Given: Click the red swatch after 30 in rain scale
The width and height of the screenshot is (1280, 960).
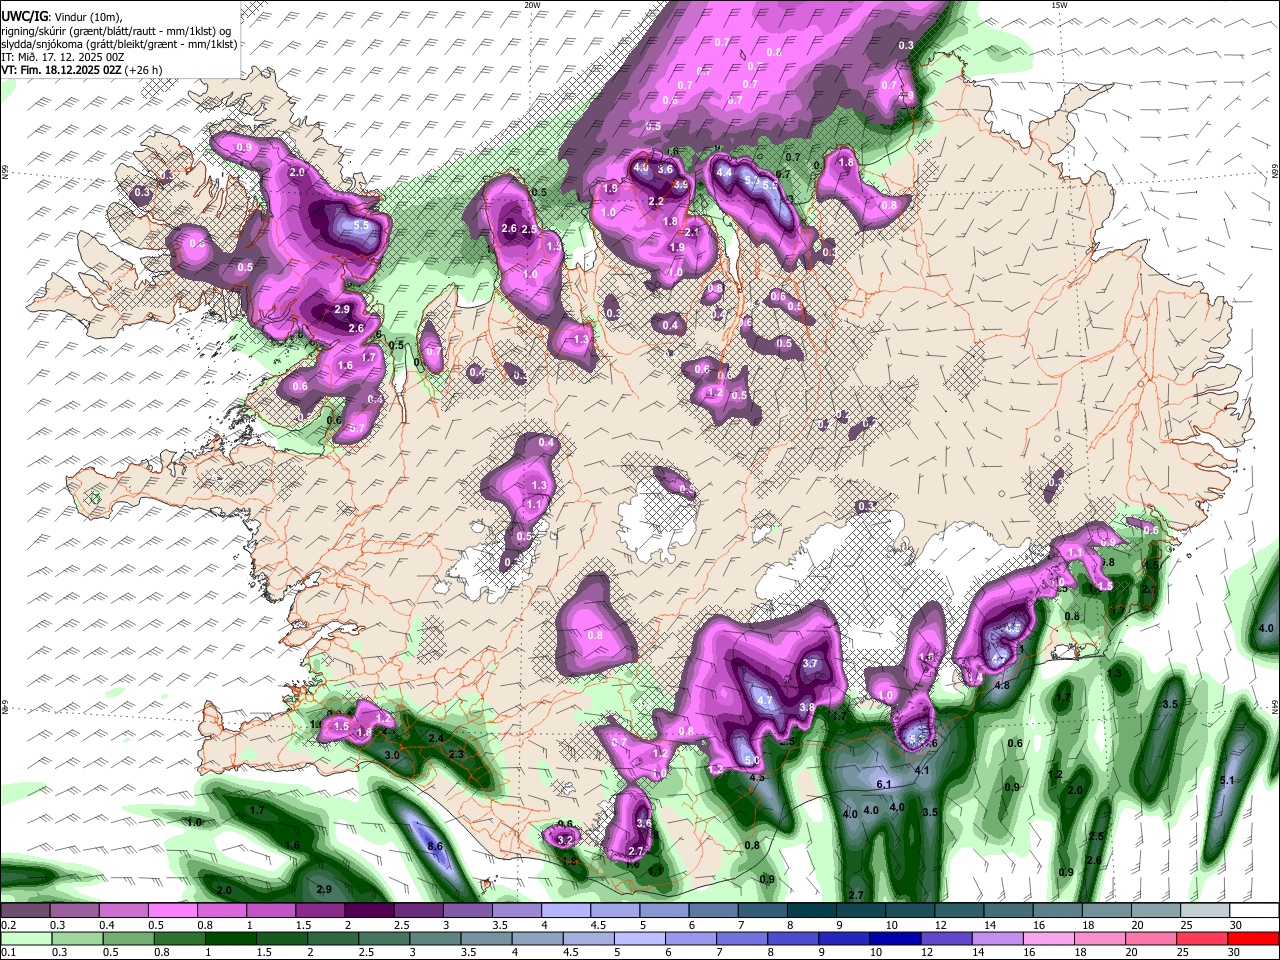Looking at the screenshot, I should [x=1253, y=938].
